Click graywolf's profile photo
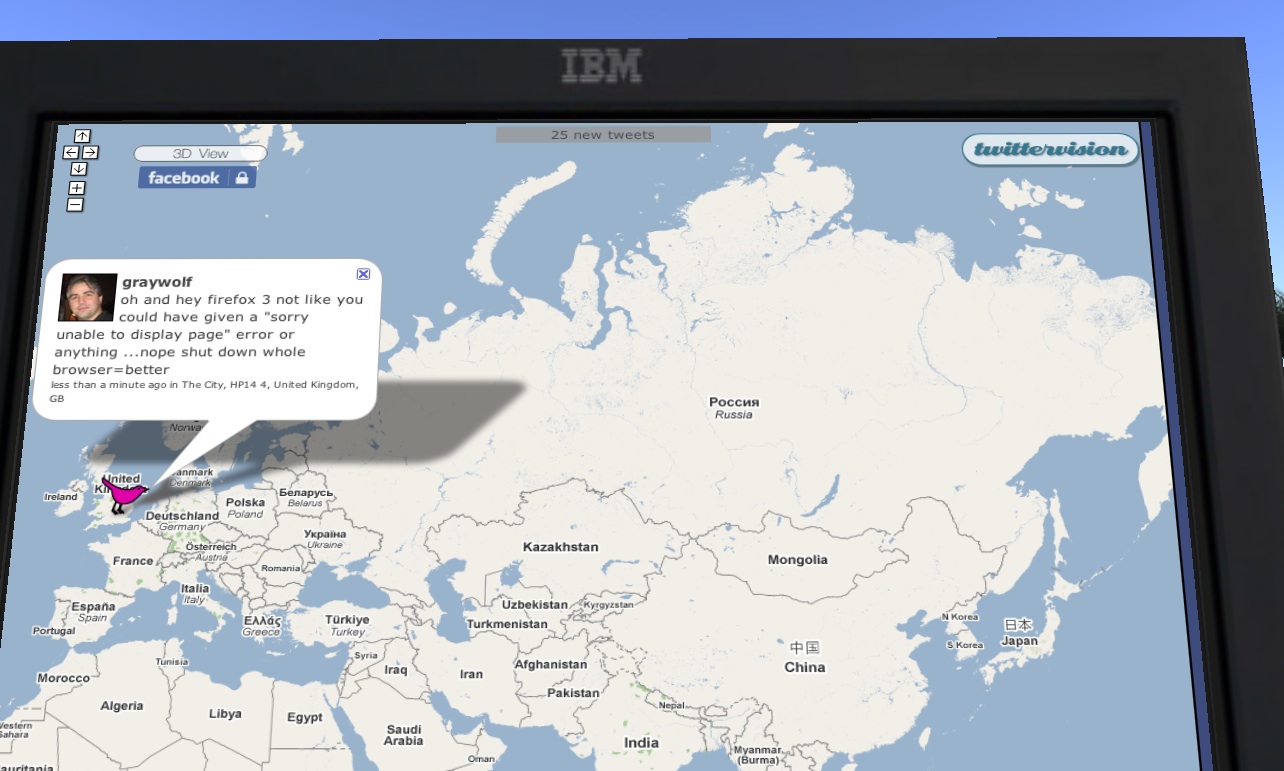 87,298
